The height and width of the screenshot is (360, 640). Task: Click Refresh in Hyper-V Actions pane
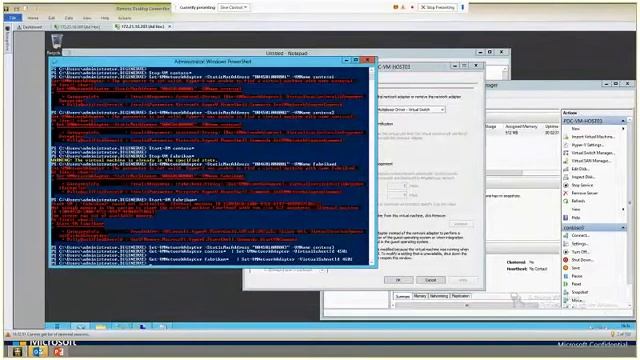(578, 201)
